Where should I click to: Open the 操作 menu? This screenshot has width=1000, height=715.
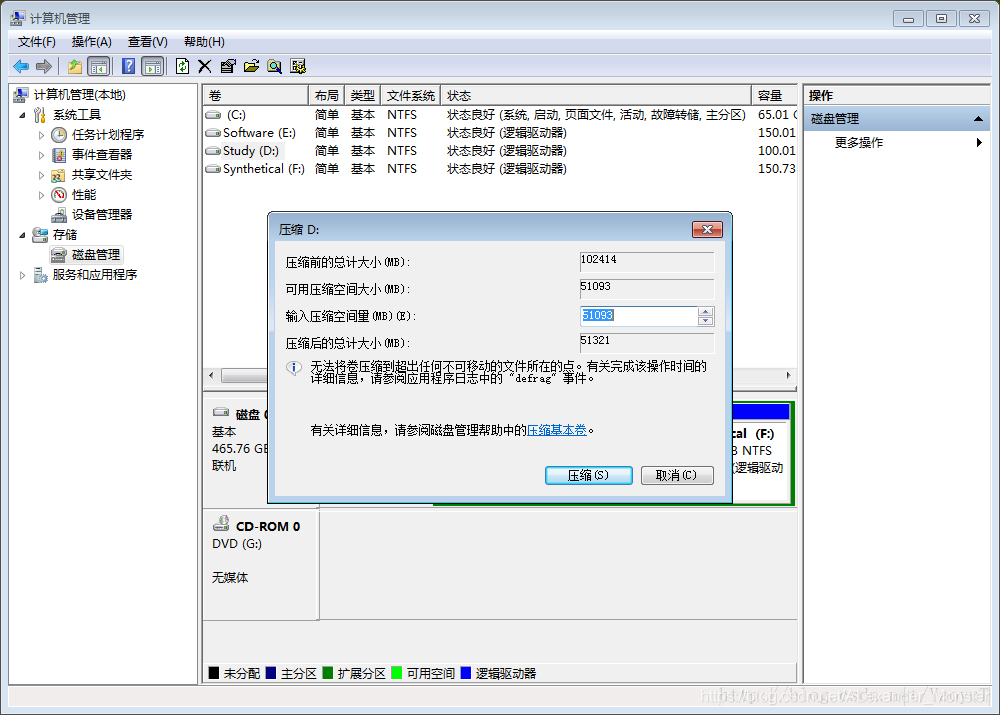tap(90, 41)
